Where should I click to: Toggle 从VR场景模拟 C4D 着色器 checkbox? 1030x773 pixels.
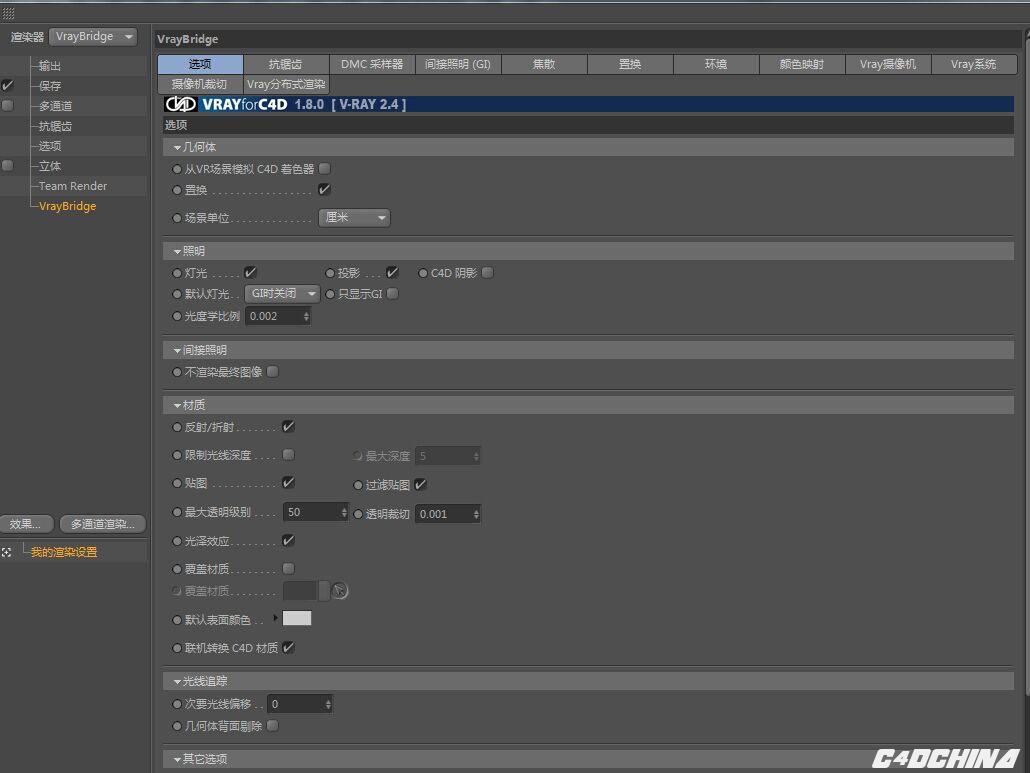pos(325,169)
